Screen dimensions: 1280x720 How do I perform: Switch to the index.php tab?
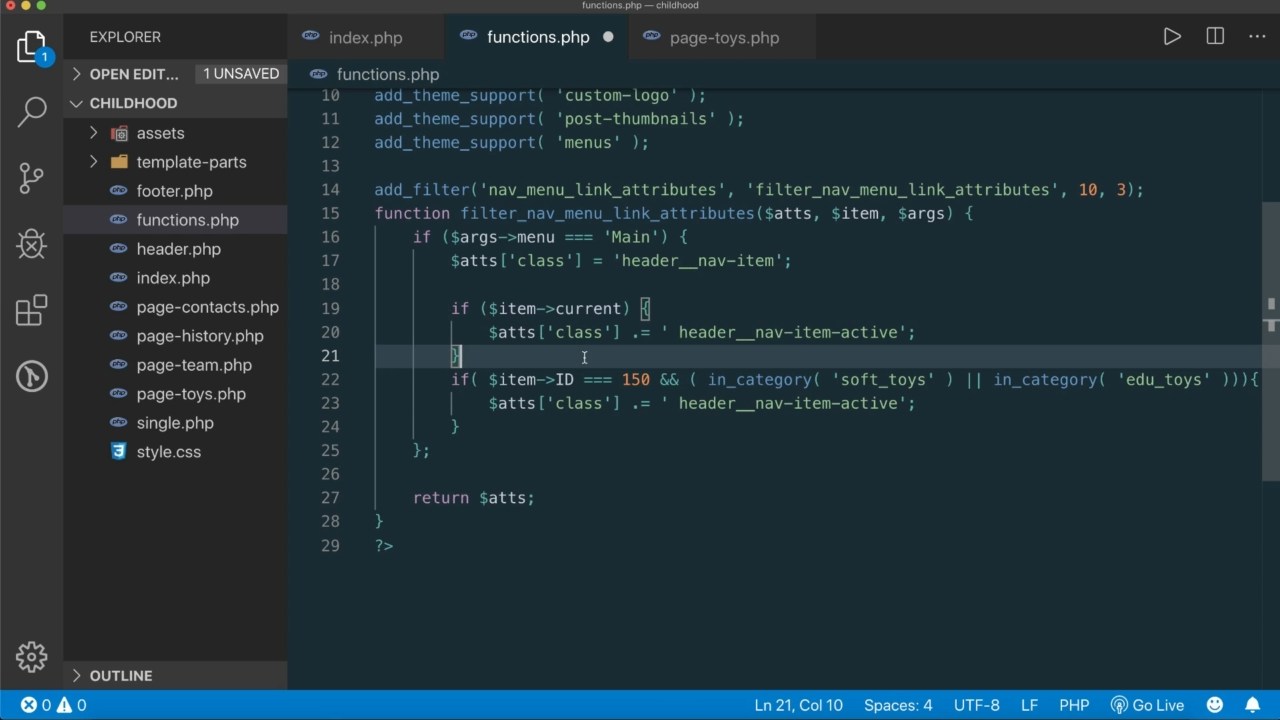click(x=365, y=38)
